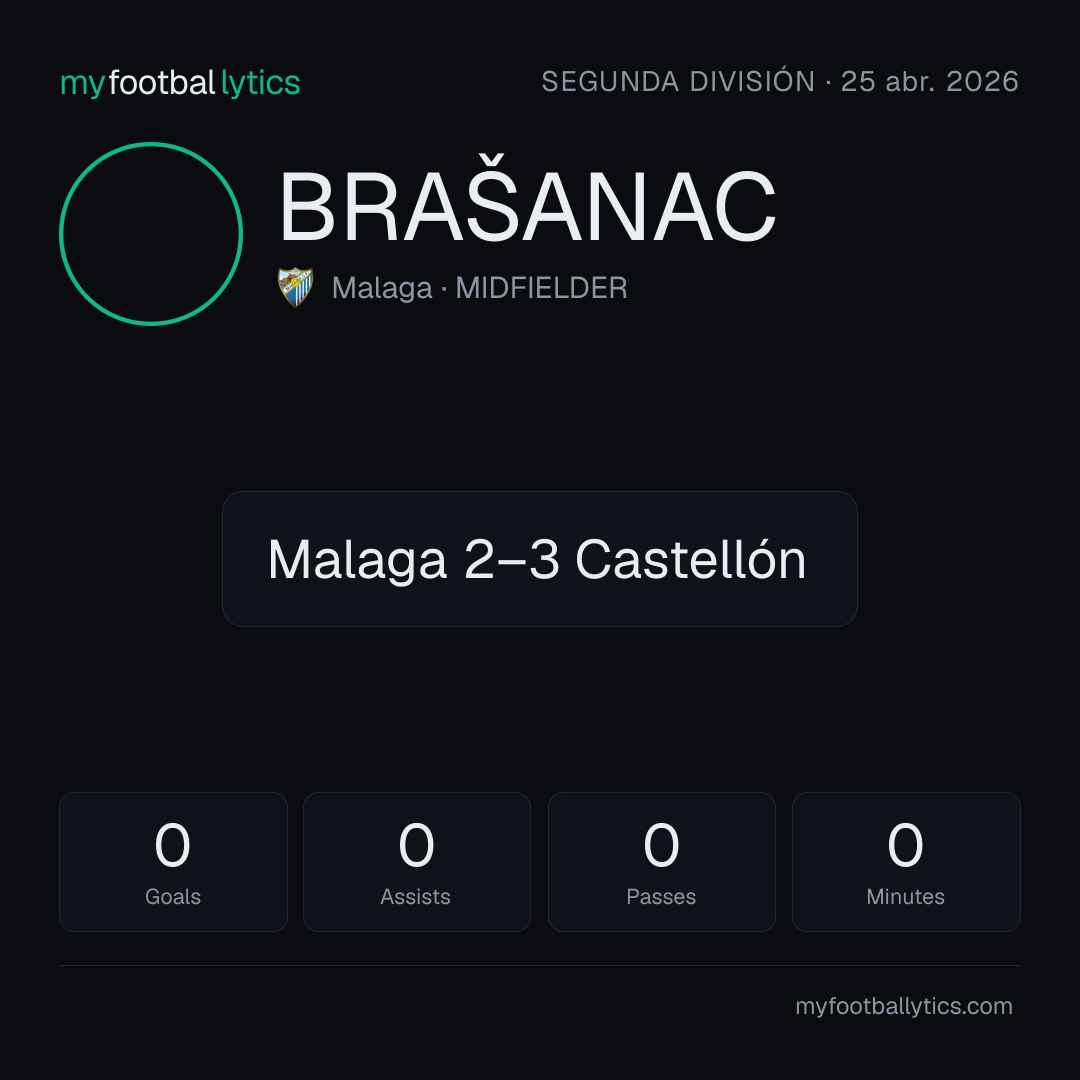Click the zero value above Assists
The width and height of the screenshot is (1080, 1080).
(417, 844)
